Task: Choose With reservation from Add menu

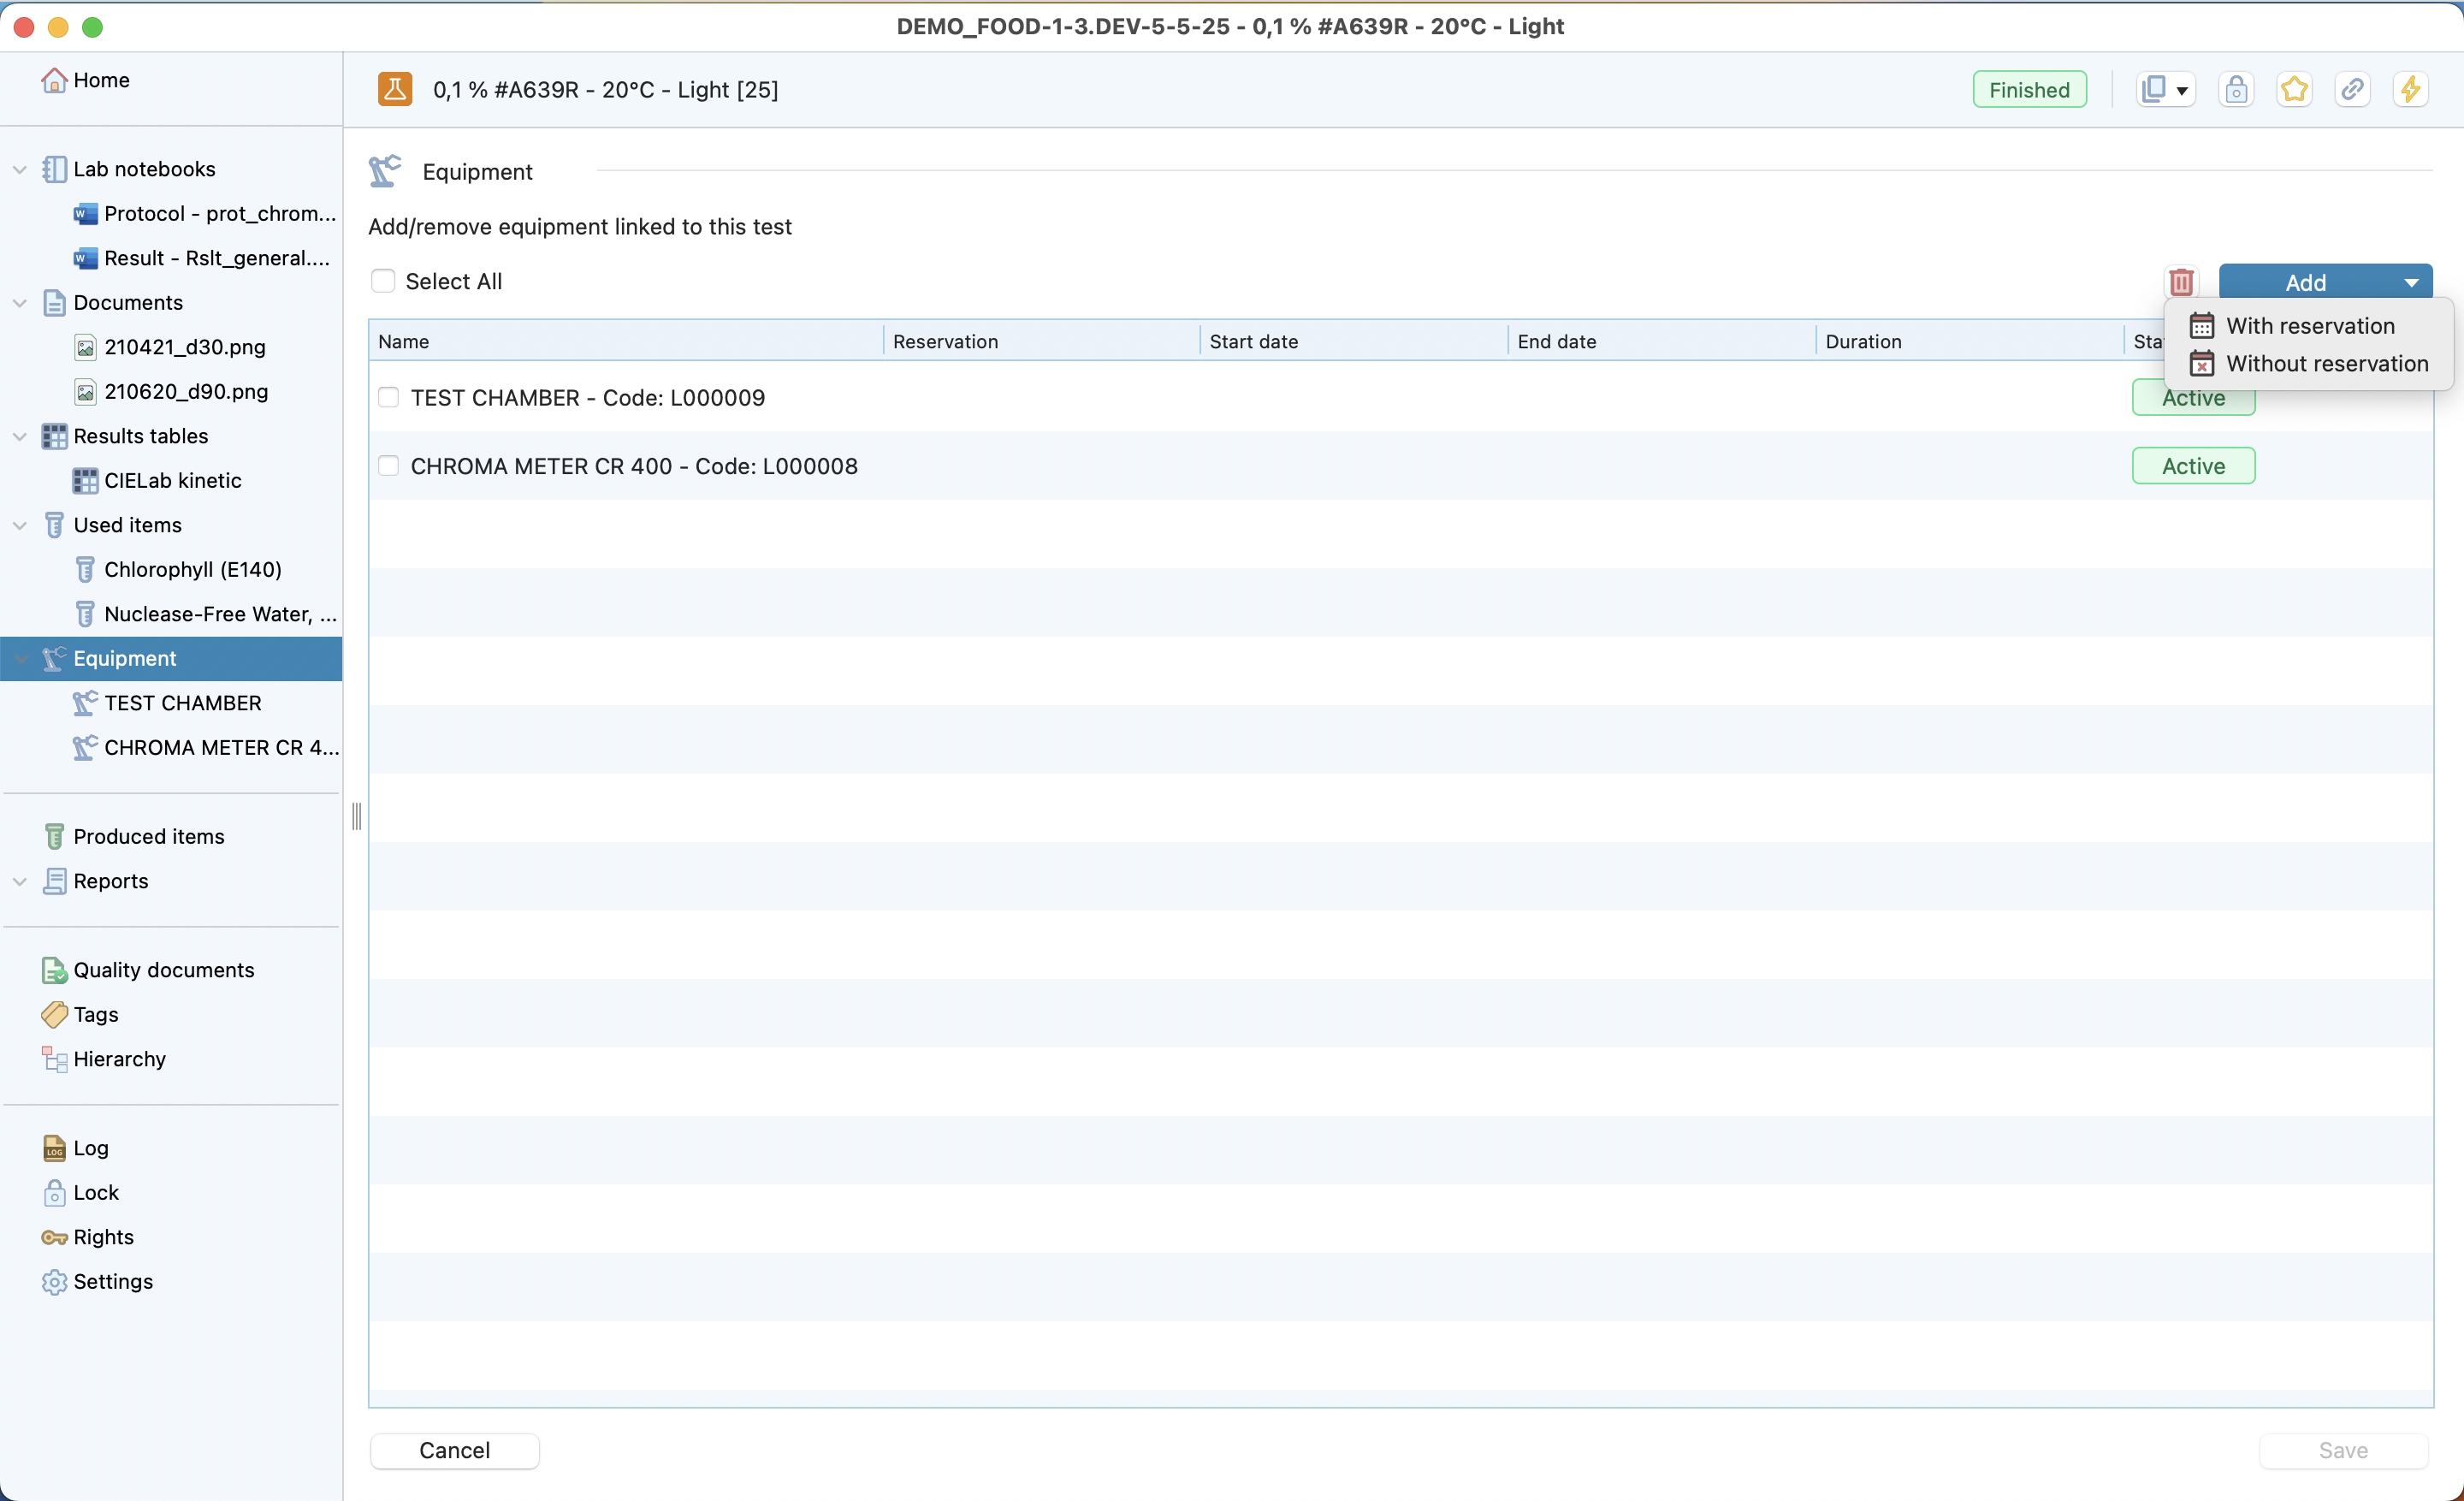Action: click(x=2309, y=326)
